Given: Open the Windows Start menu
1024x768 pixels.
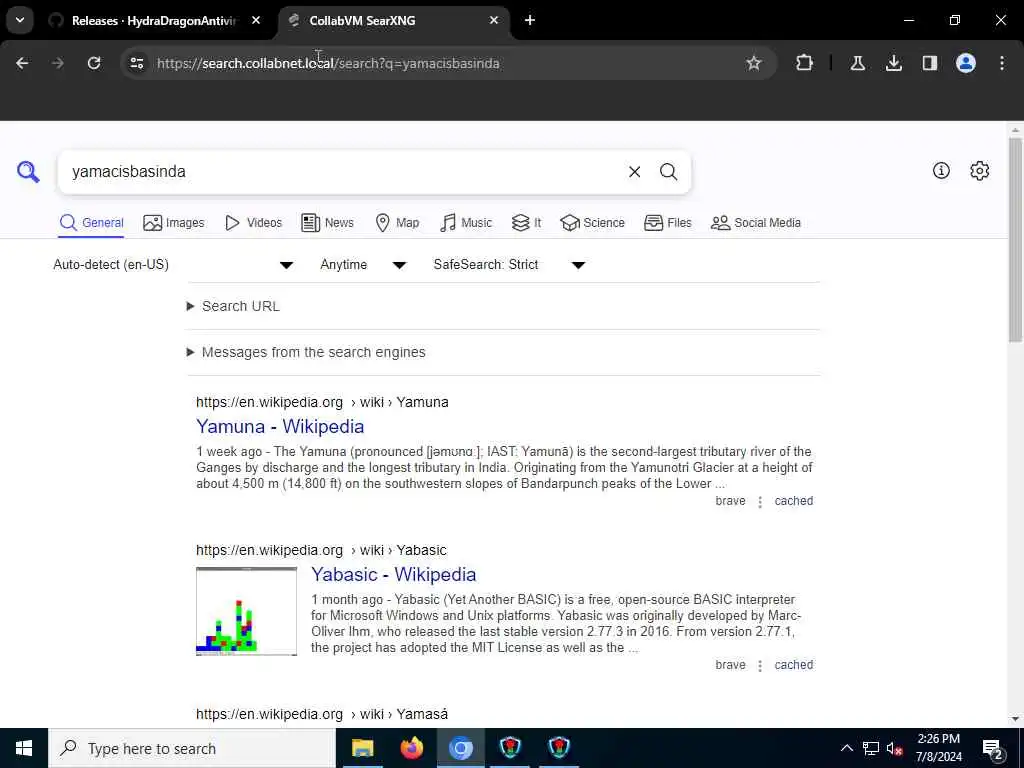Looking at the screenshot, I should coord(24,748).
